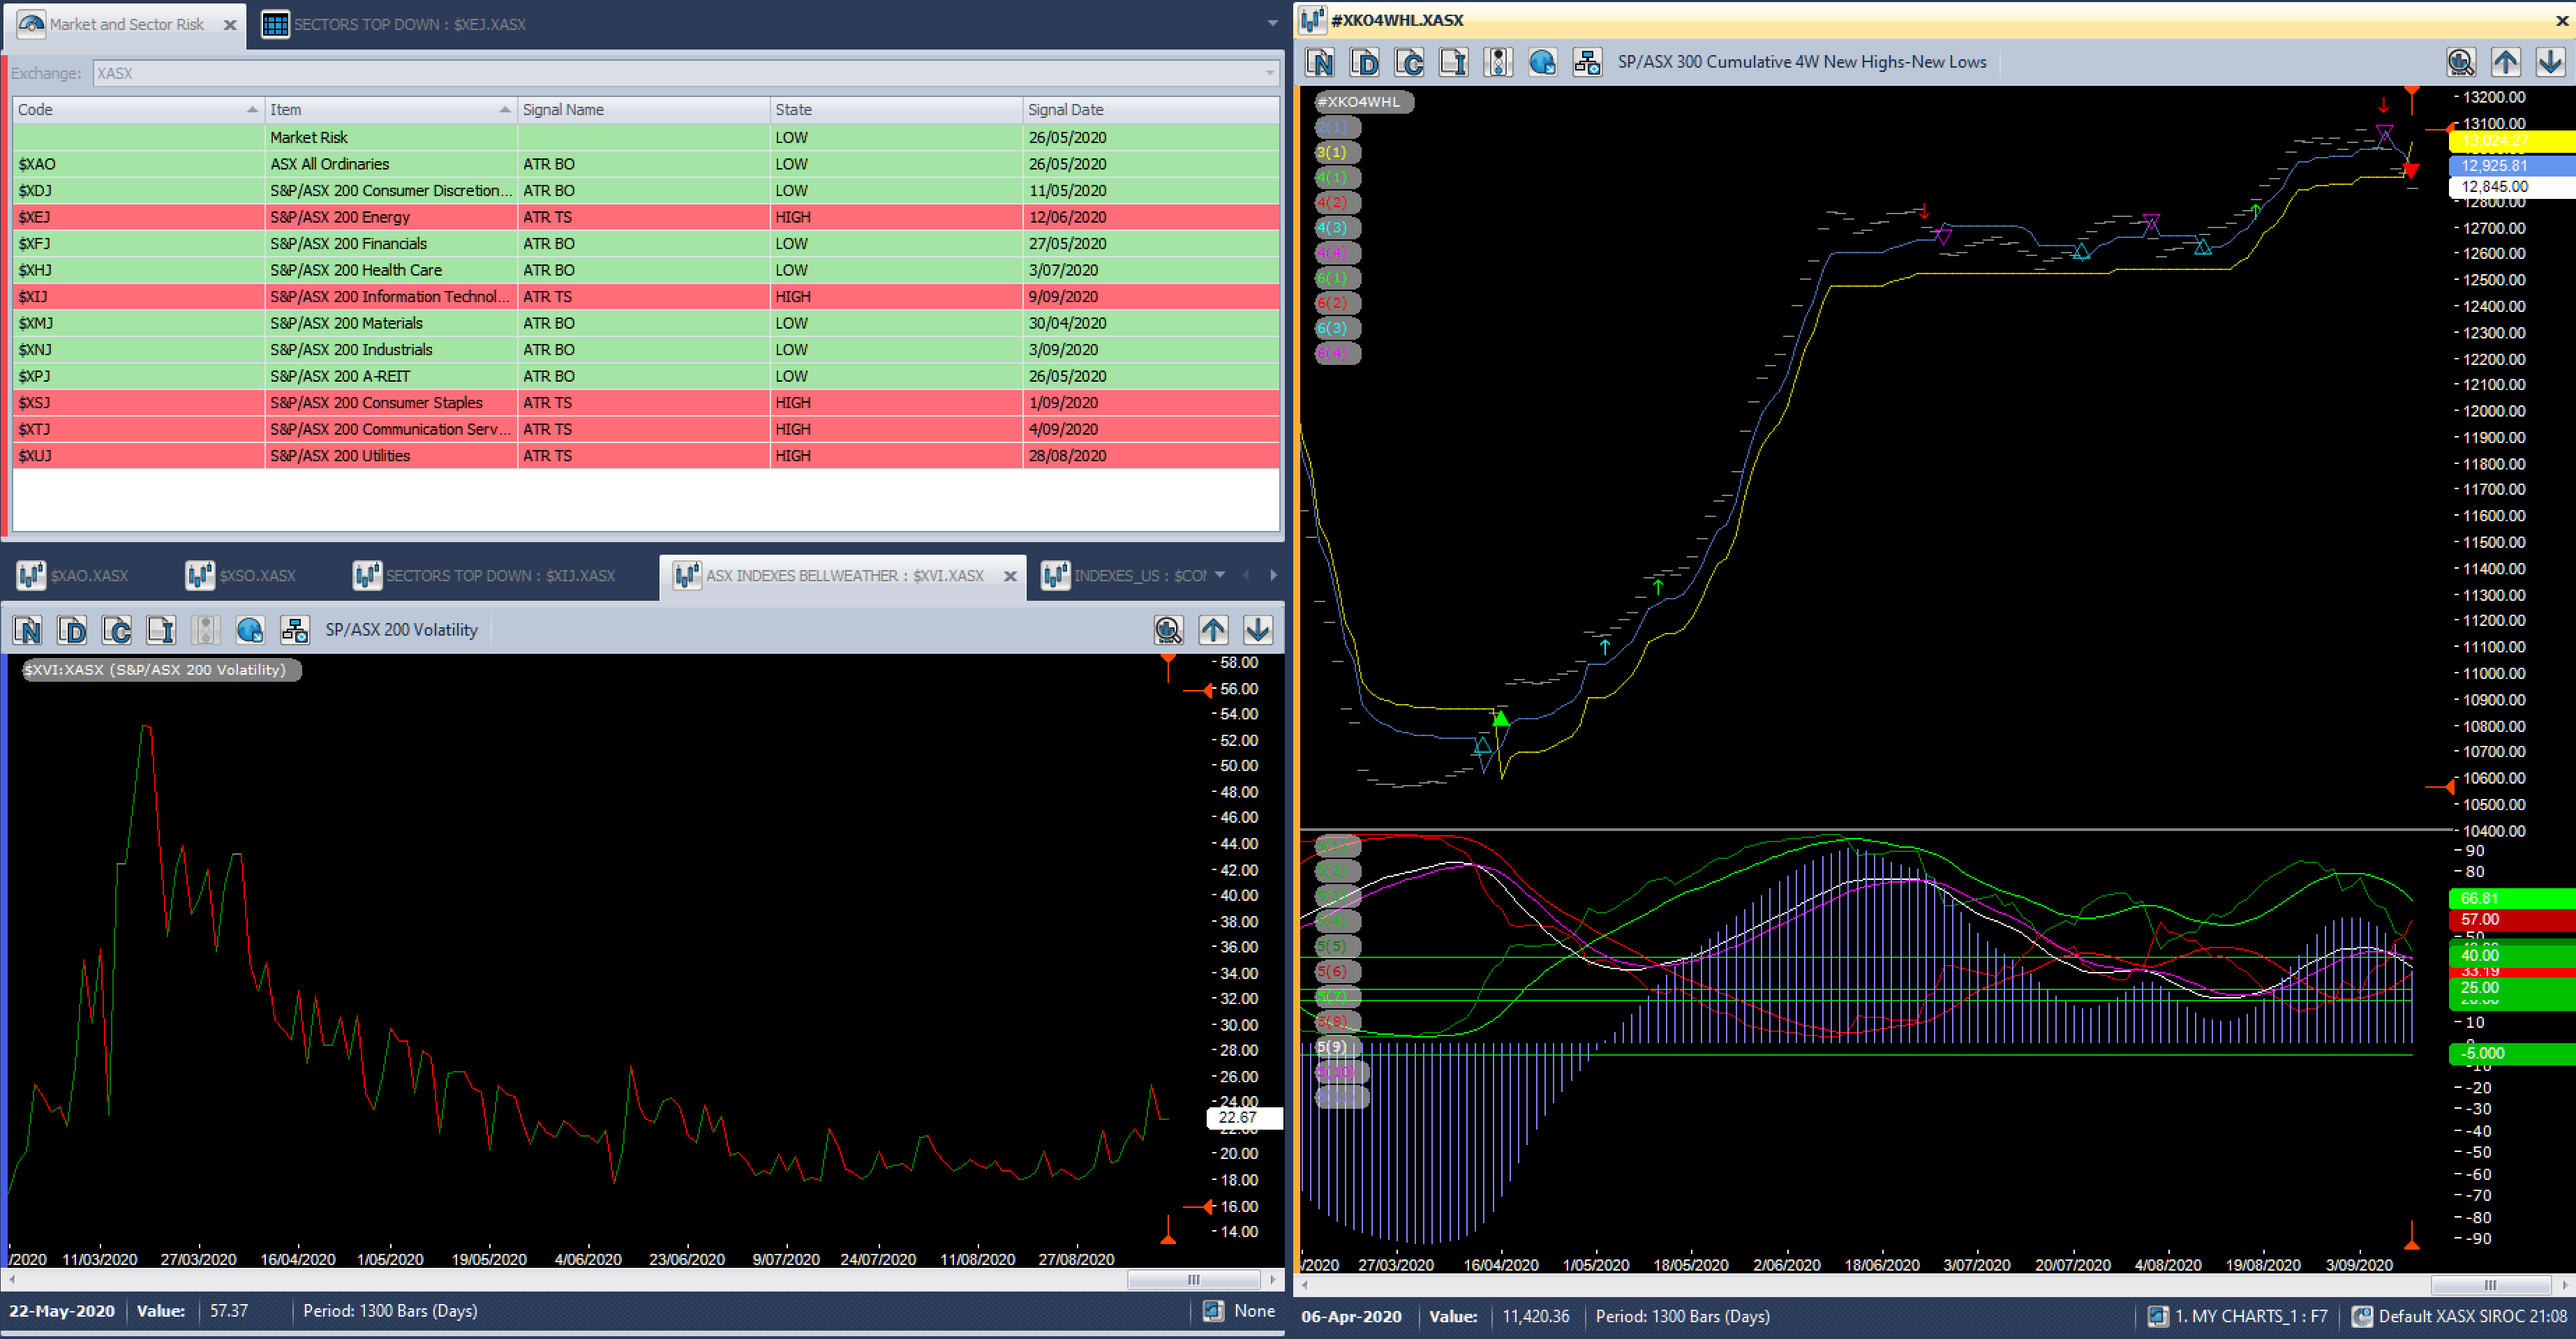The width and height of the screenshot is (2576, 1339).
Task: Click the up arrow icon in XKO4WHL toolbar
Action: point(2506,62)
